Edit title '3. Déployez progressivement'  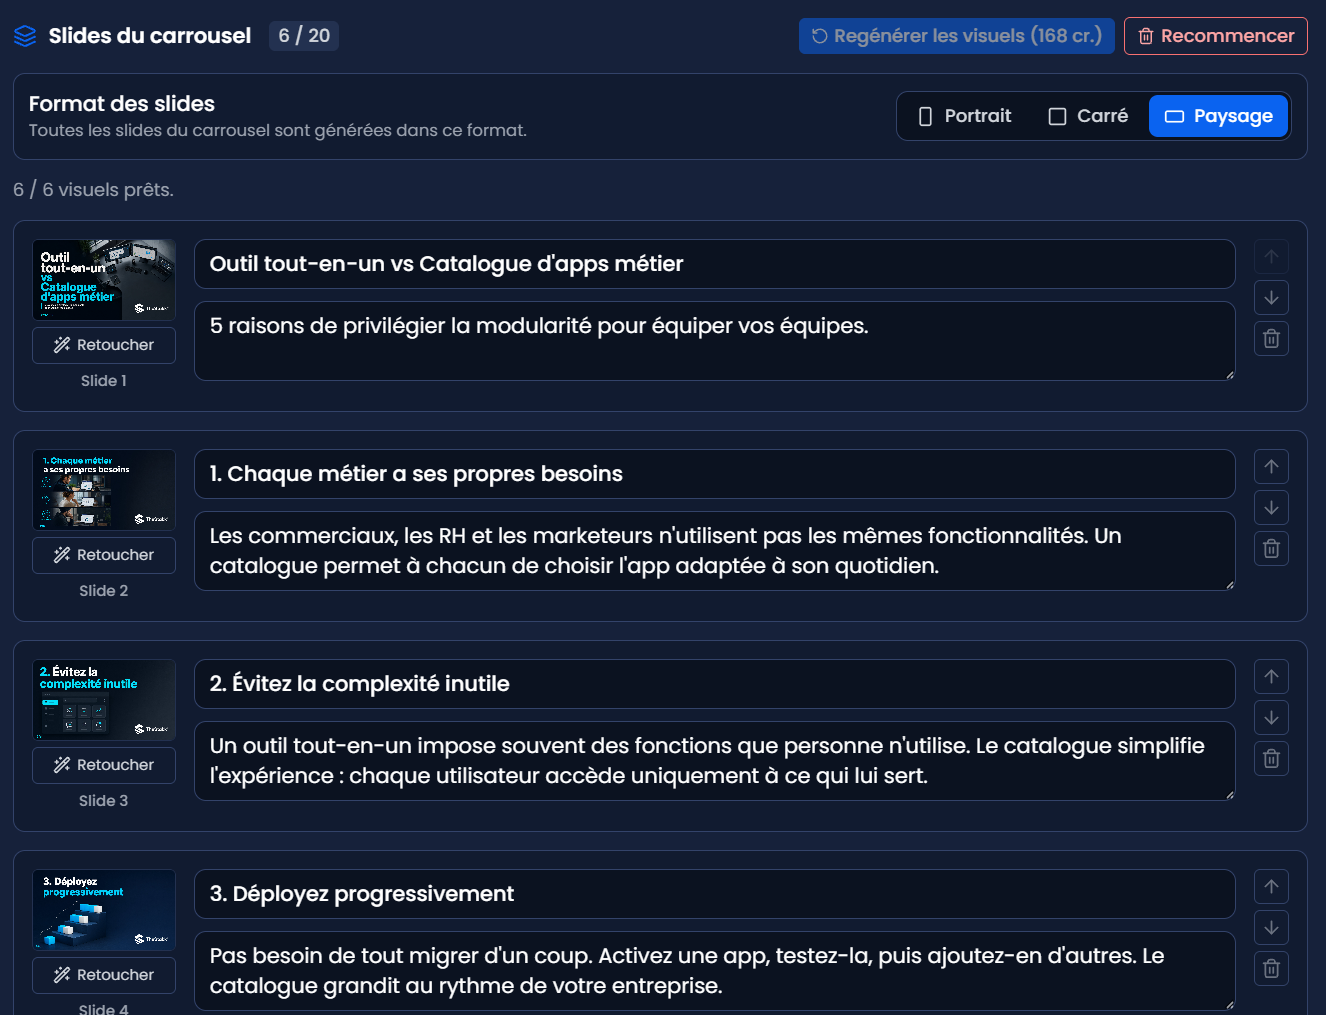pos(715,894)
